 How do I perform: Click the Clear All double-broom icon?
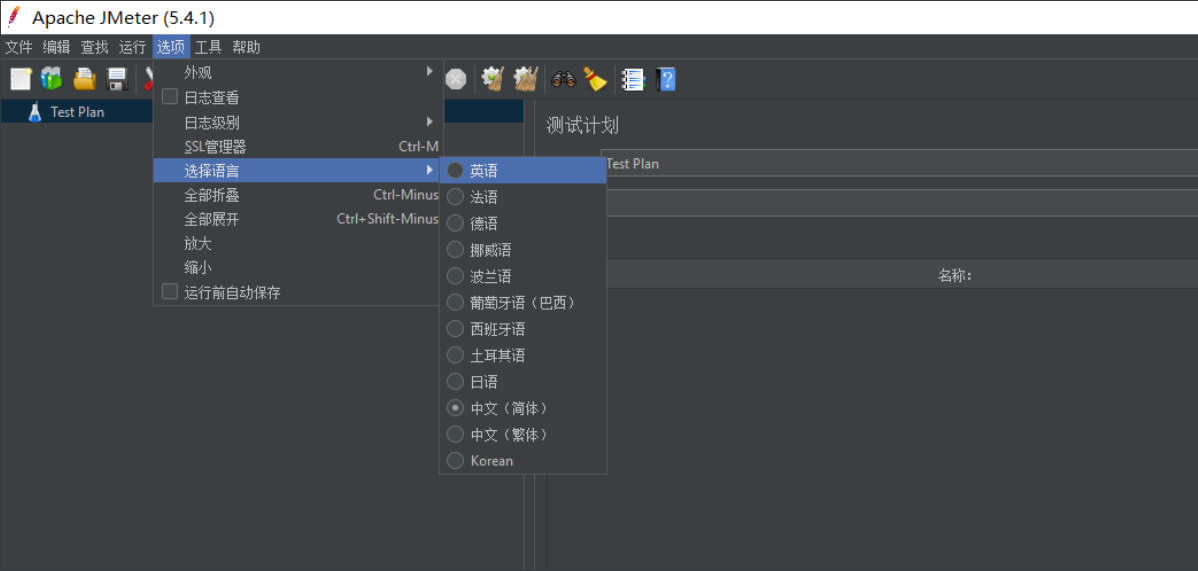coord(526,79)
